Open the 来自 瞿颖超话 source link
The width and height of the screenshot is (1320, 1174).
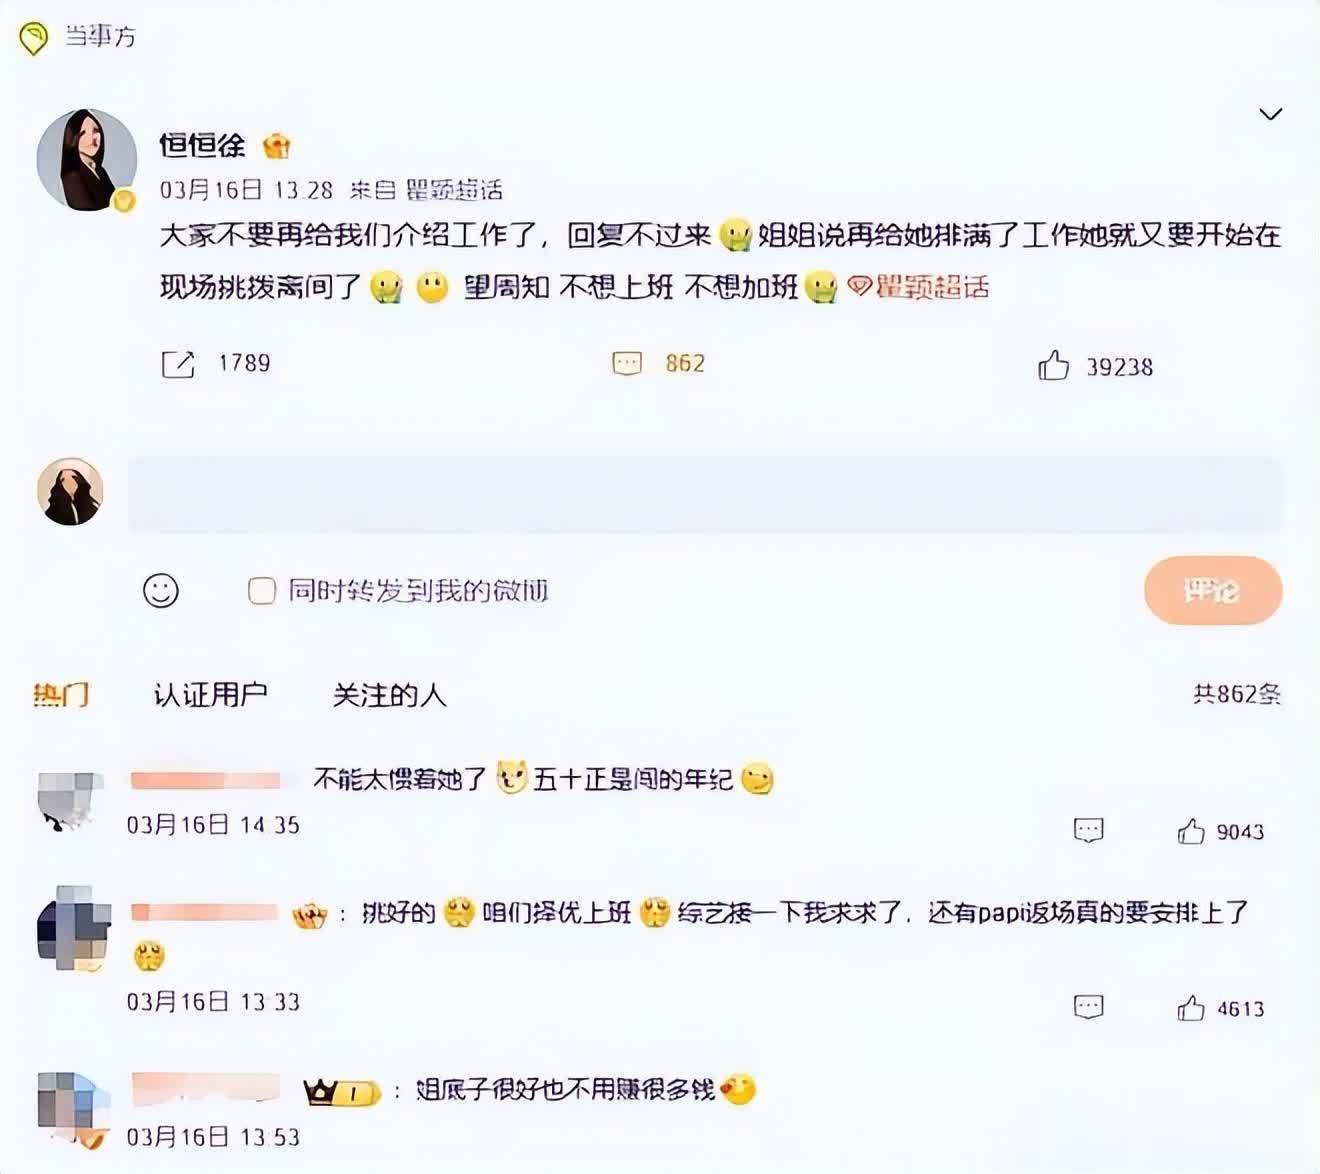(454, 190)
